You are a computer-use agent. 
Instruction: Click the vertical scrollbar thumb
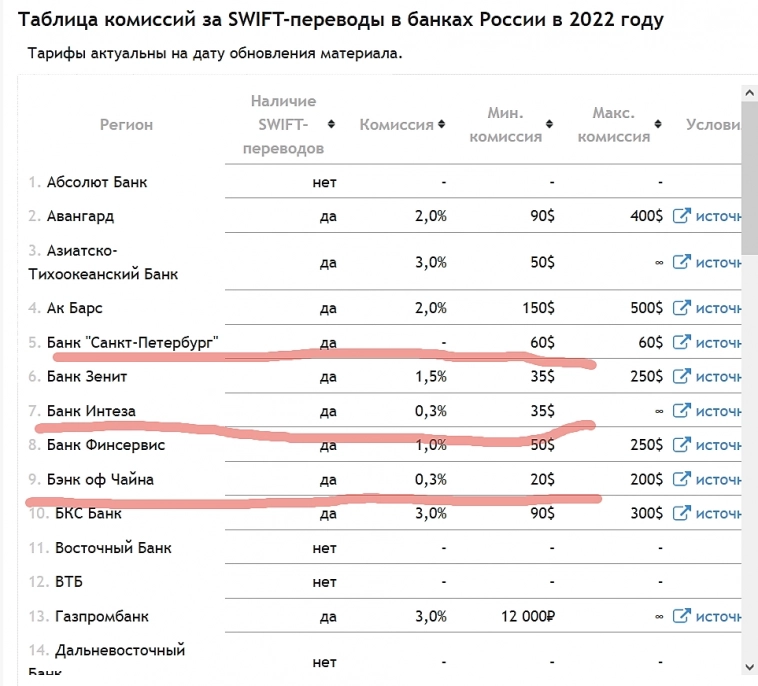749,178
